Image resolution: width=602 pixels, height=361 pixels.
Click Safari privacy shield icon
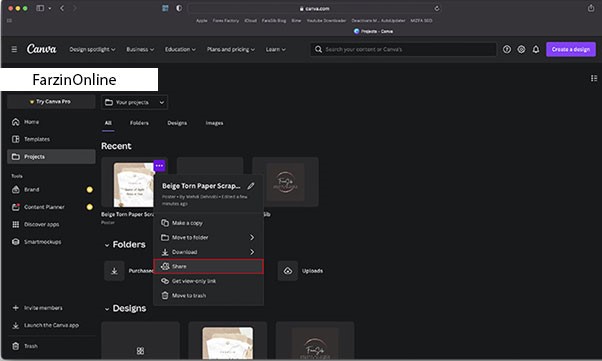coord(179,8)
